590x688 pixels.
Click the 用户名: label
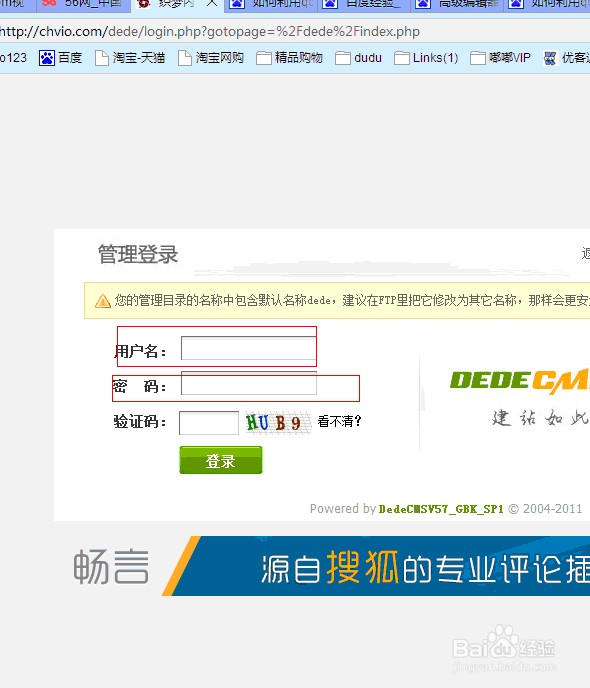click(x=140, y=351)
